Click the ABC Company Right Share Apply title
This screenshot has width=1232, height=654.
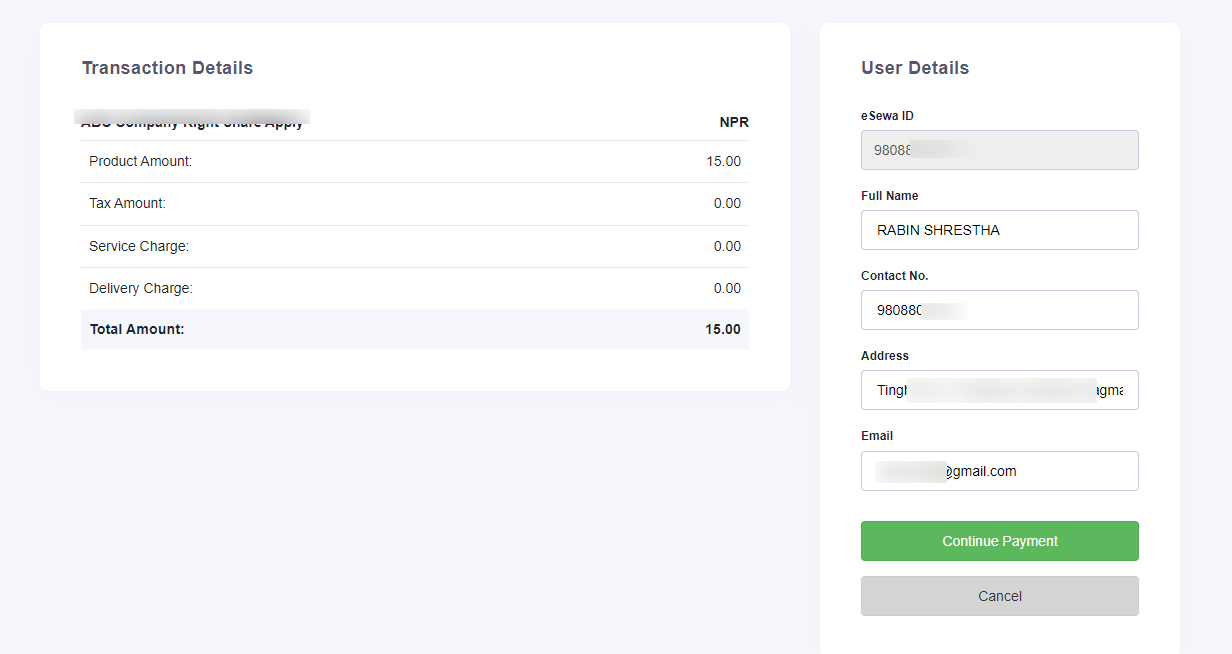[190, 120]
